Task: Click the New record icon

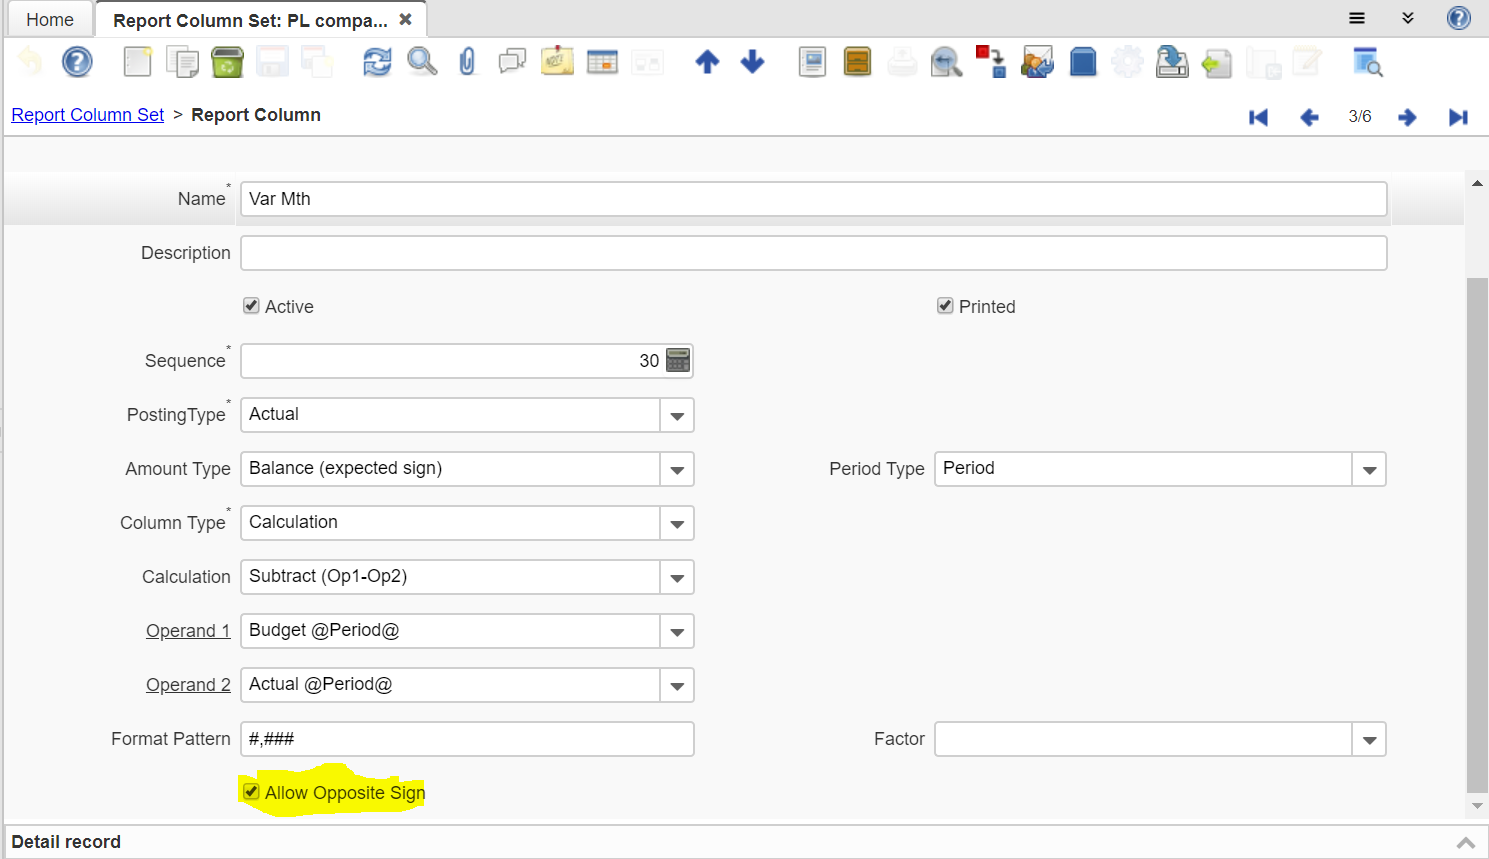Action: pos(137,62)
